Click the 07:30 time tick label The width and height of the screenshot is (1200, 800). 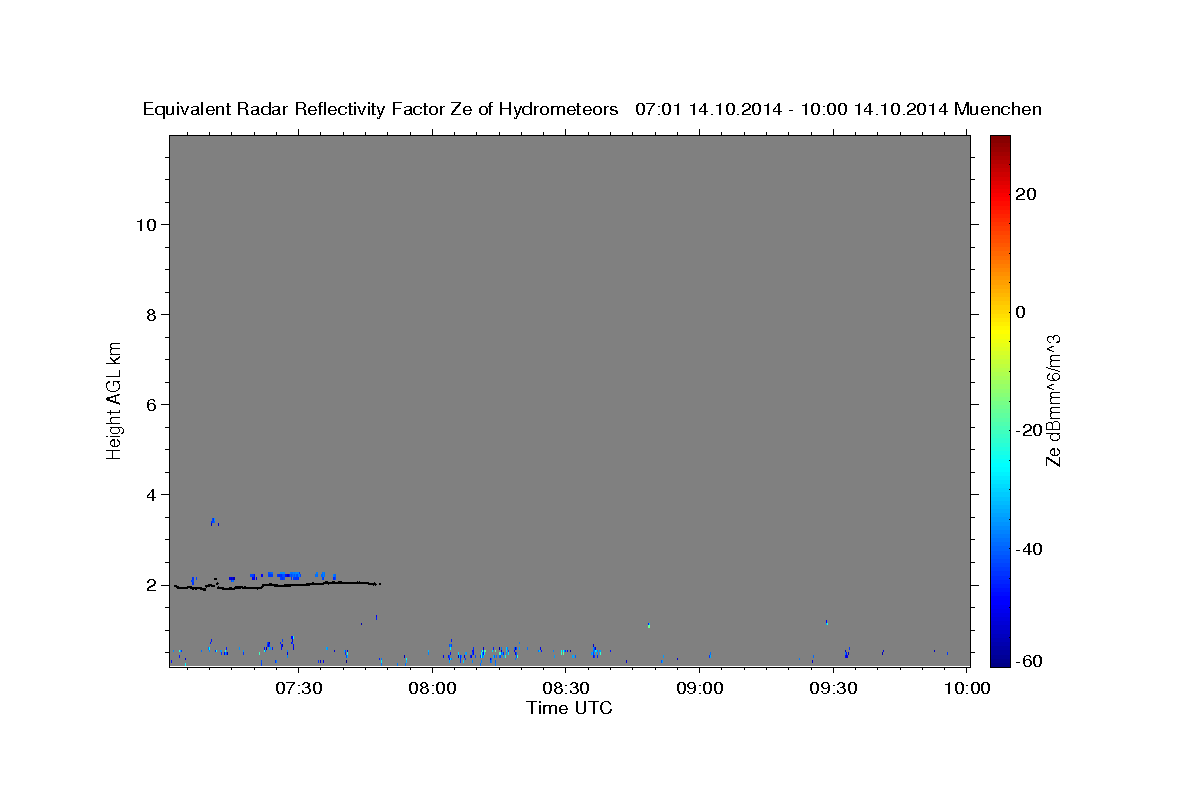click(x=298, y=688)
